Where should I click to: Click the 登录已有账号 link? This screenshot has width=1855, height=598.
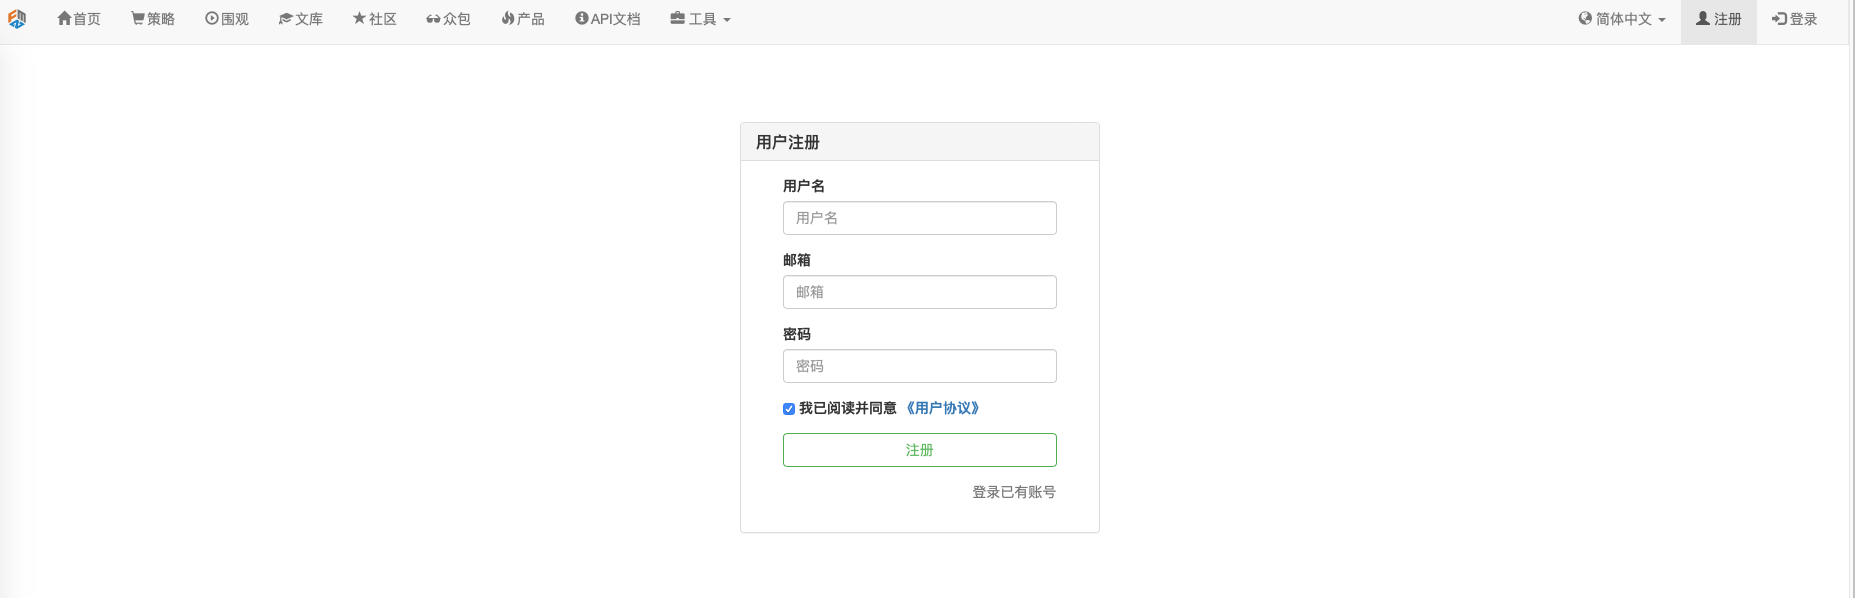click(1014, 492)
